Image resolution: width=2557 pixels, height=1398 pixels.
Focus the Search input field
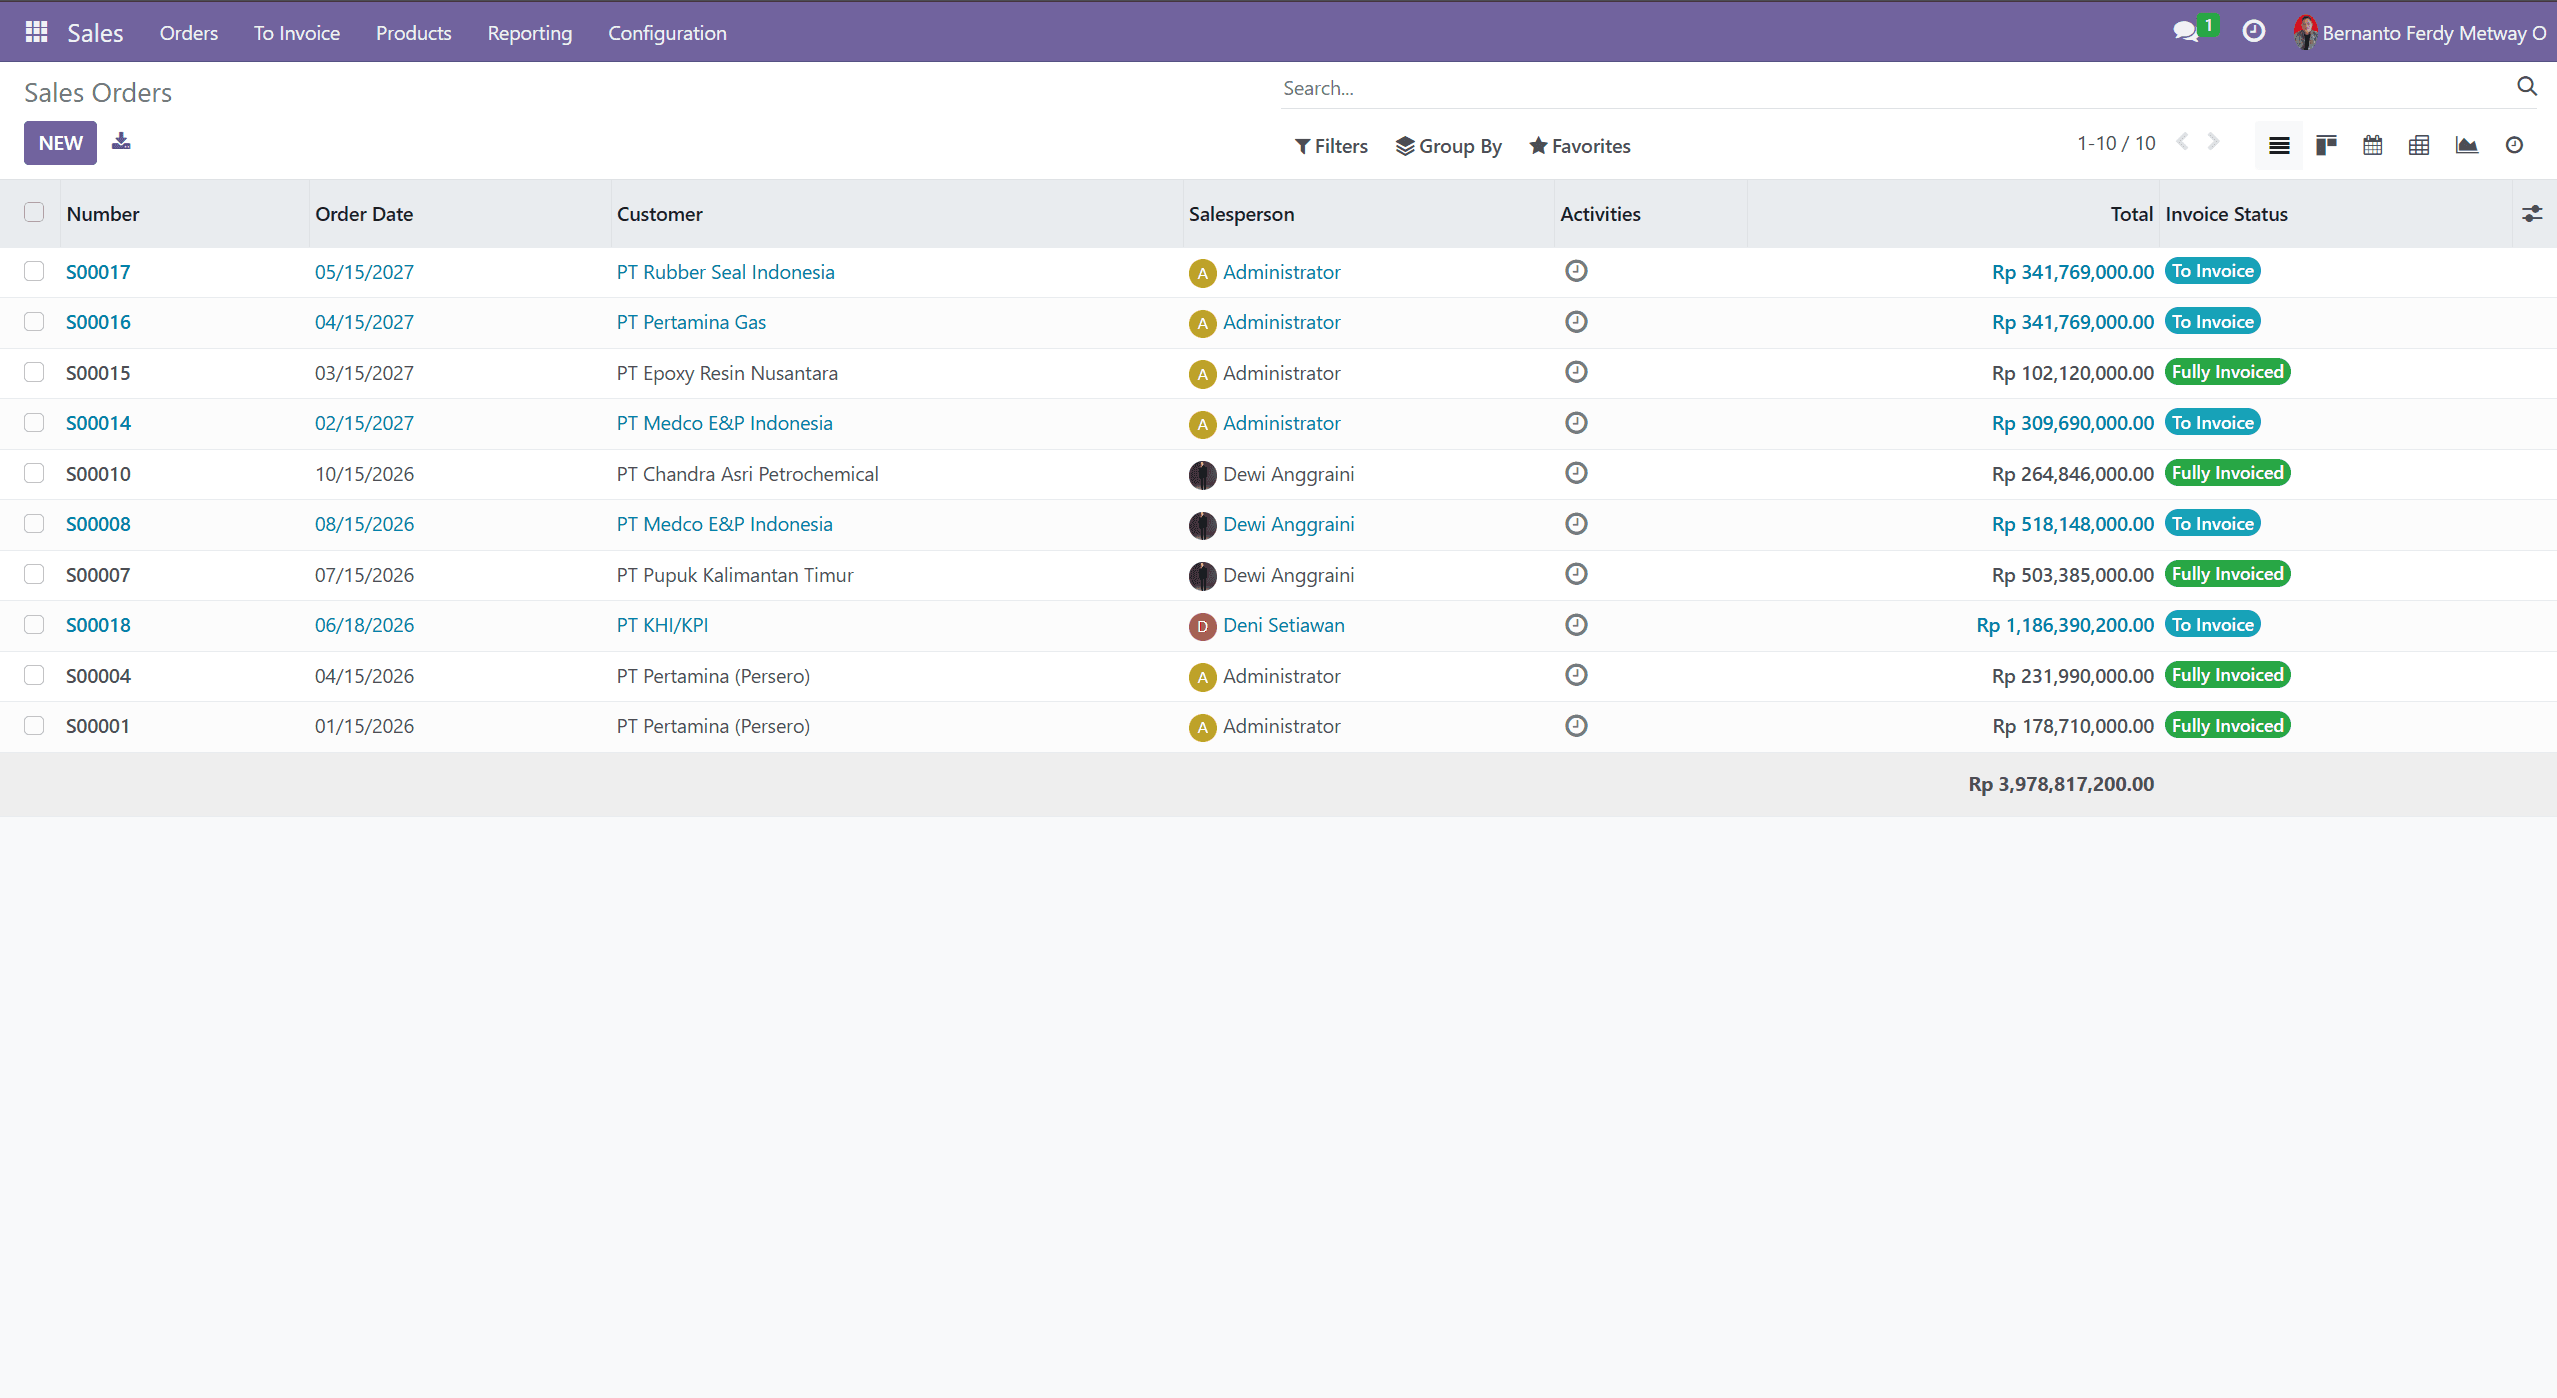[x=1895, y=88]
